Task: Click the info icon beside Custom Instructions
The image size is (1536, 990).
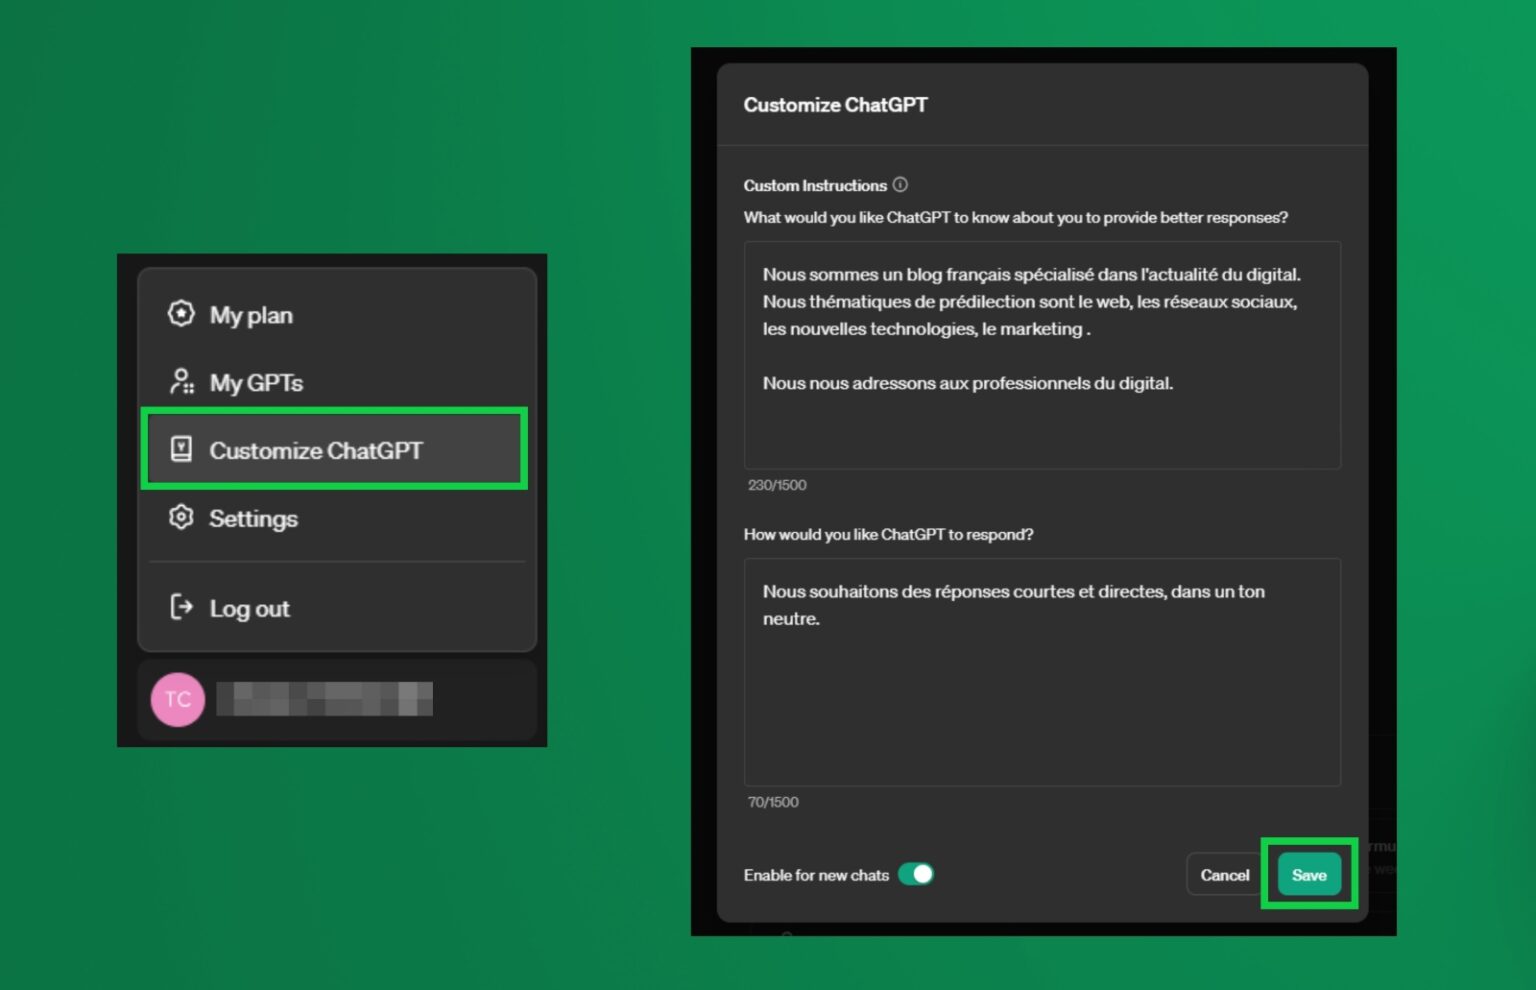Action: pos(900,185)
